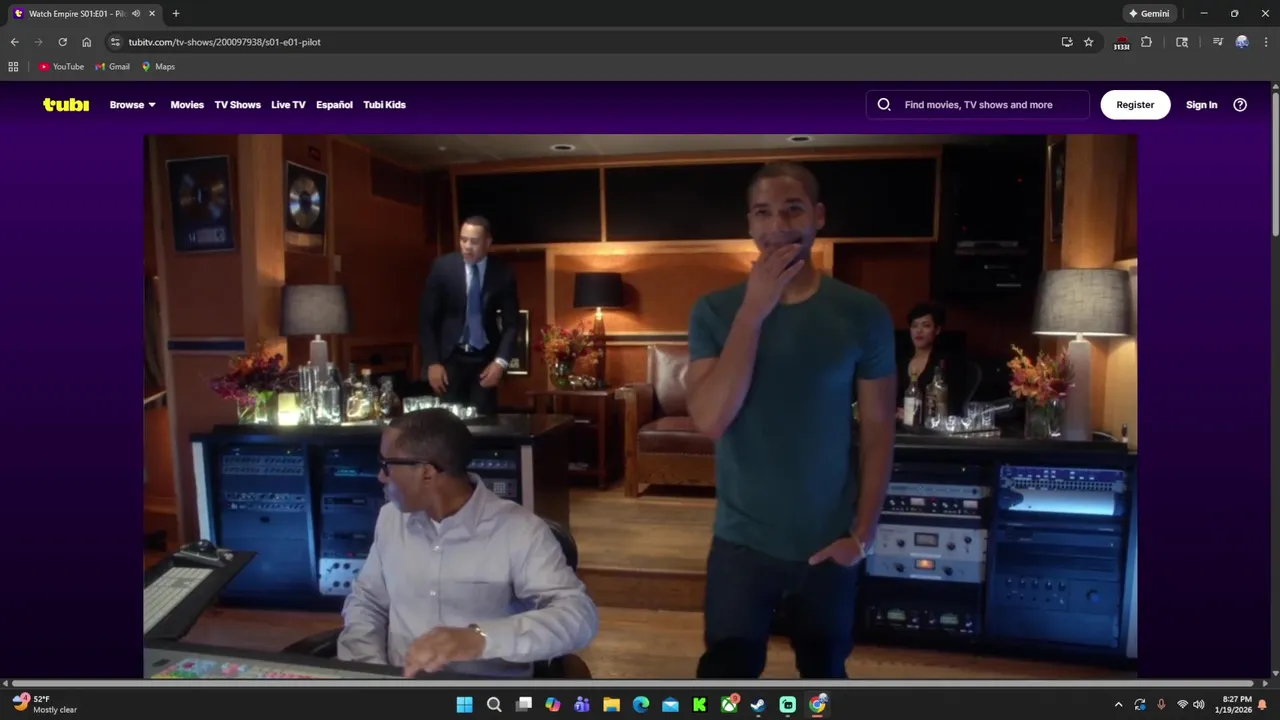Open the browser home page icon
The image size is (1280, 720).
click(87, 42)
